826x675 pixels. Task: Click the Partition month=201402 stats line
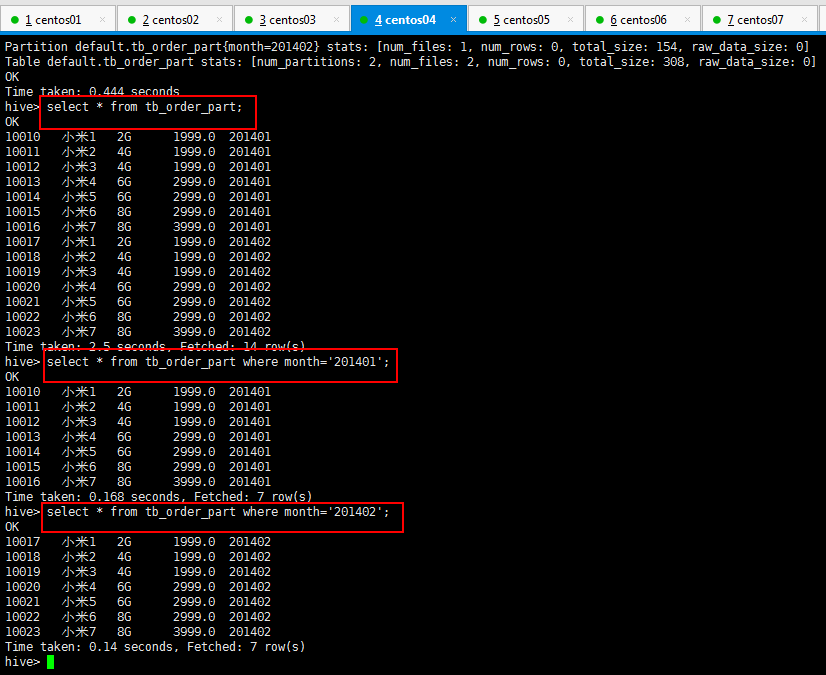[x=407, y=47]
